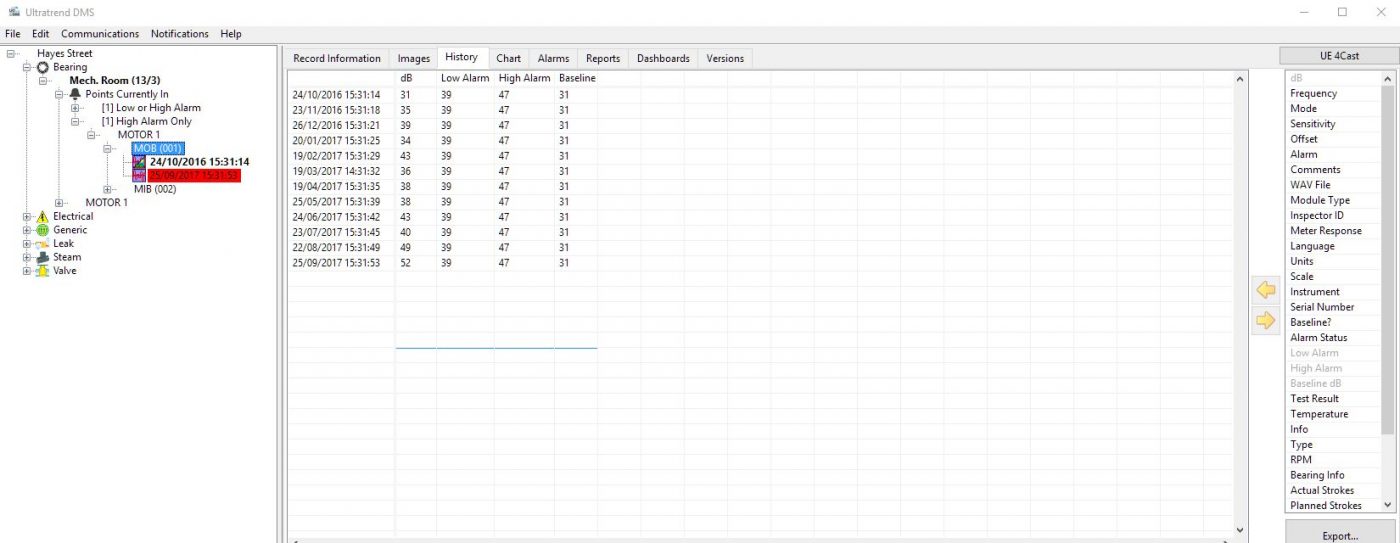Click the Leak application icon
1400x543 pixels.
pos(43,244)
